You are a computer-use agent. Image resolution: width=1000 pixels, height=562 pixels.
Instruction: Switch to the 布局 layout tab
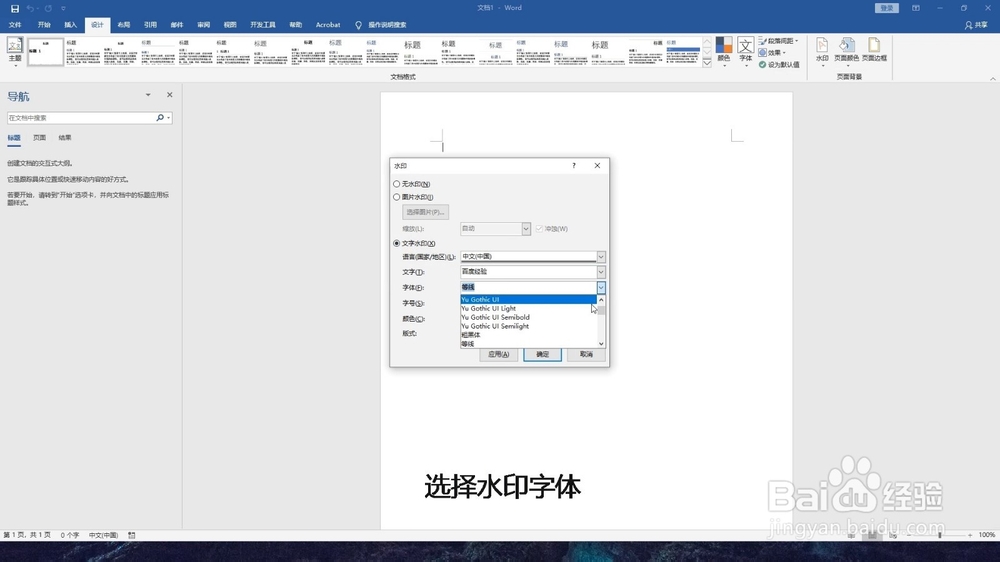[x=124, y=25]
